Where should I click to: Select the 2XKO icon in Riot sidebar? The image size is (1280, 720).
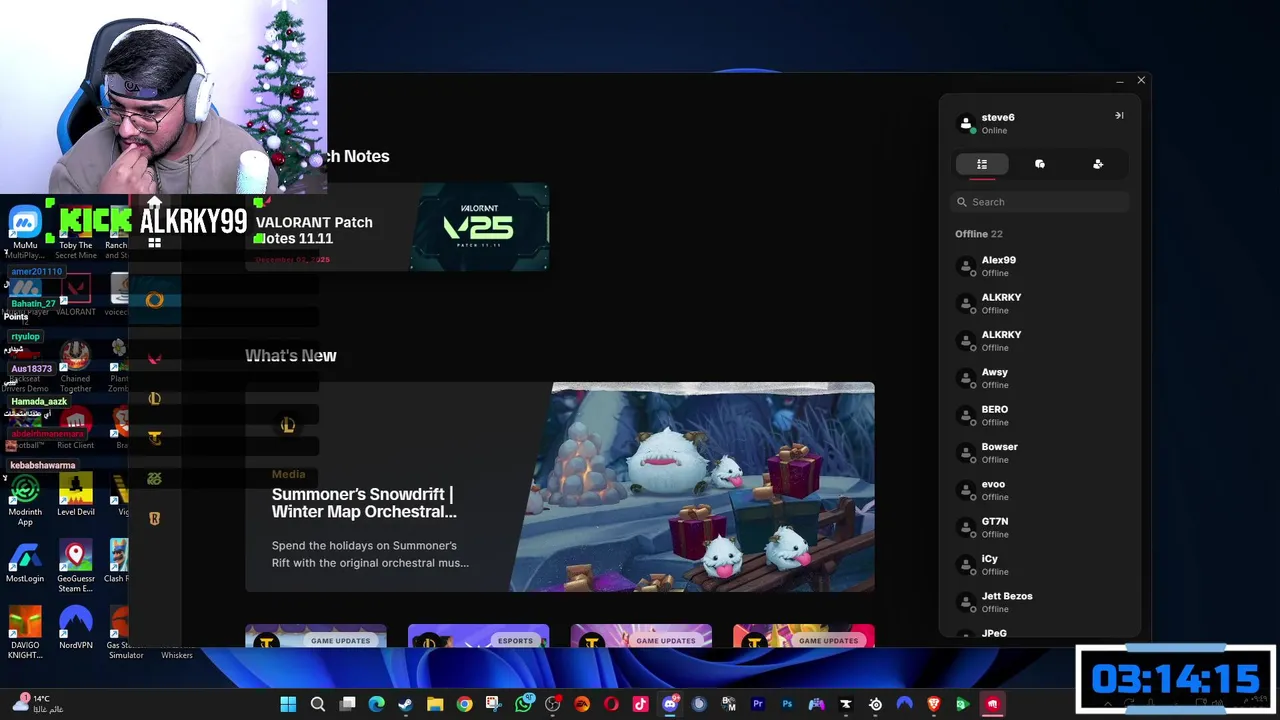[154, 478]
